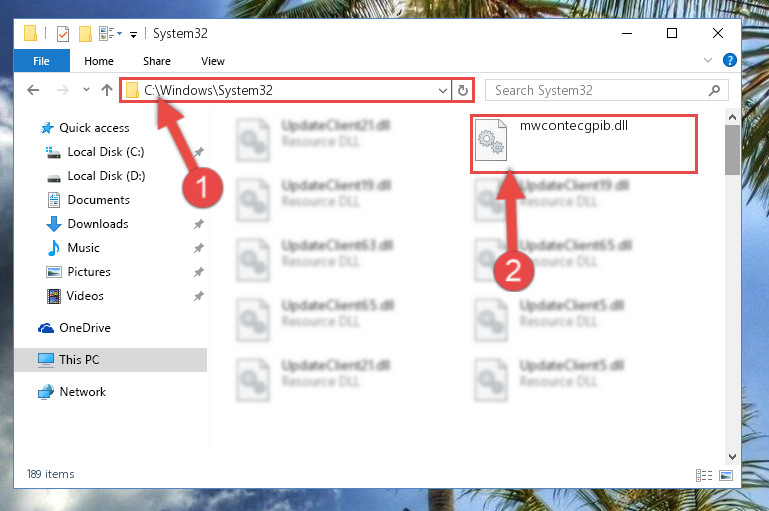Go up one folder level arrow
The width and height of the screenshot is (769, 511).
pos(106,90)
